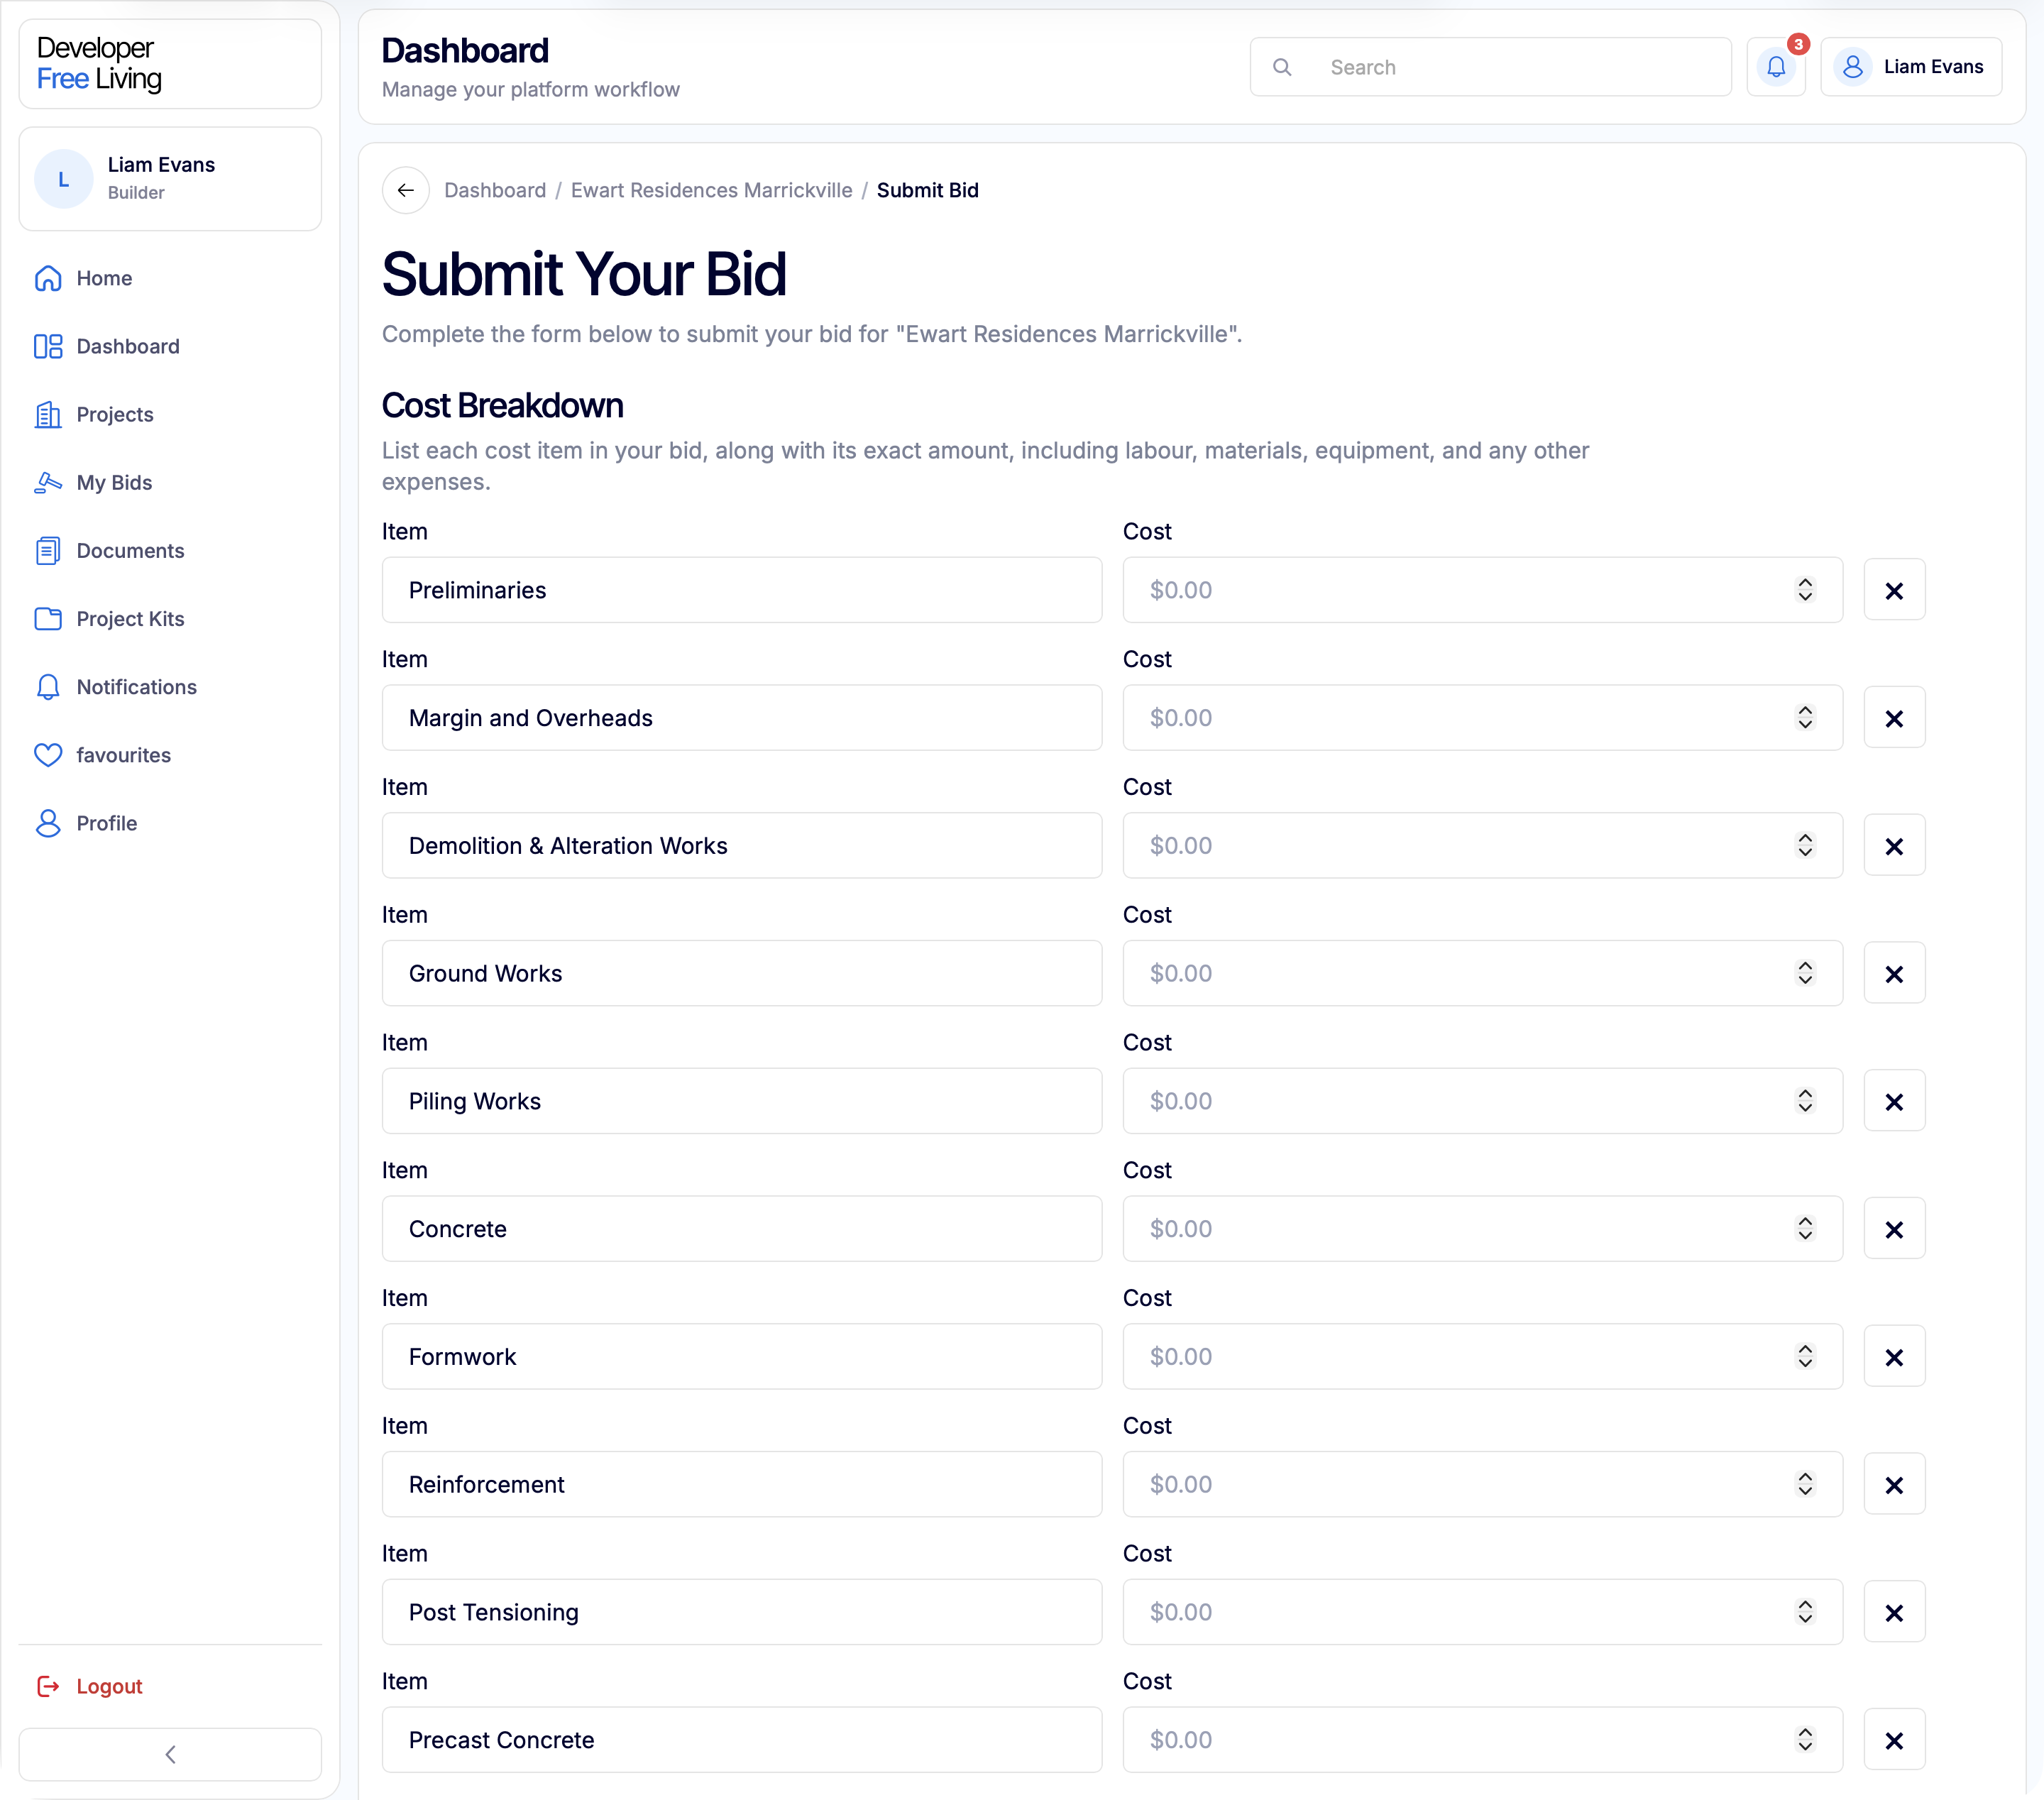2044x1800 pixels.
Task: Edit the Concrete item field
Action: pyautogui.click(x=742, y=1229)
